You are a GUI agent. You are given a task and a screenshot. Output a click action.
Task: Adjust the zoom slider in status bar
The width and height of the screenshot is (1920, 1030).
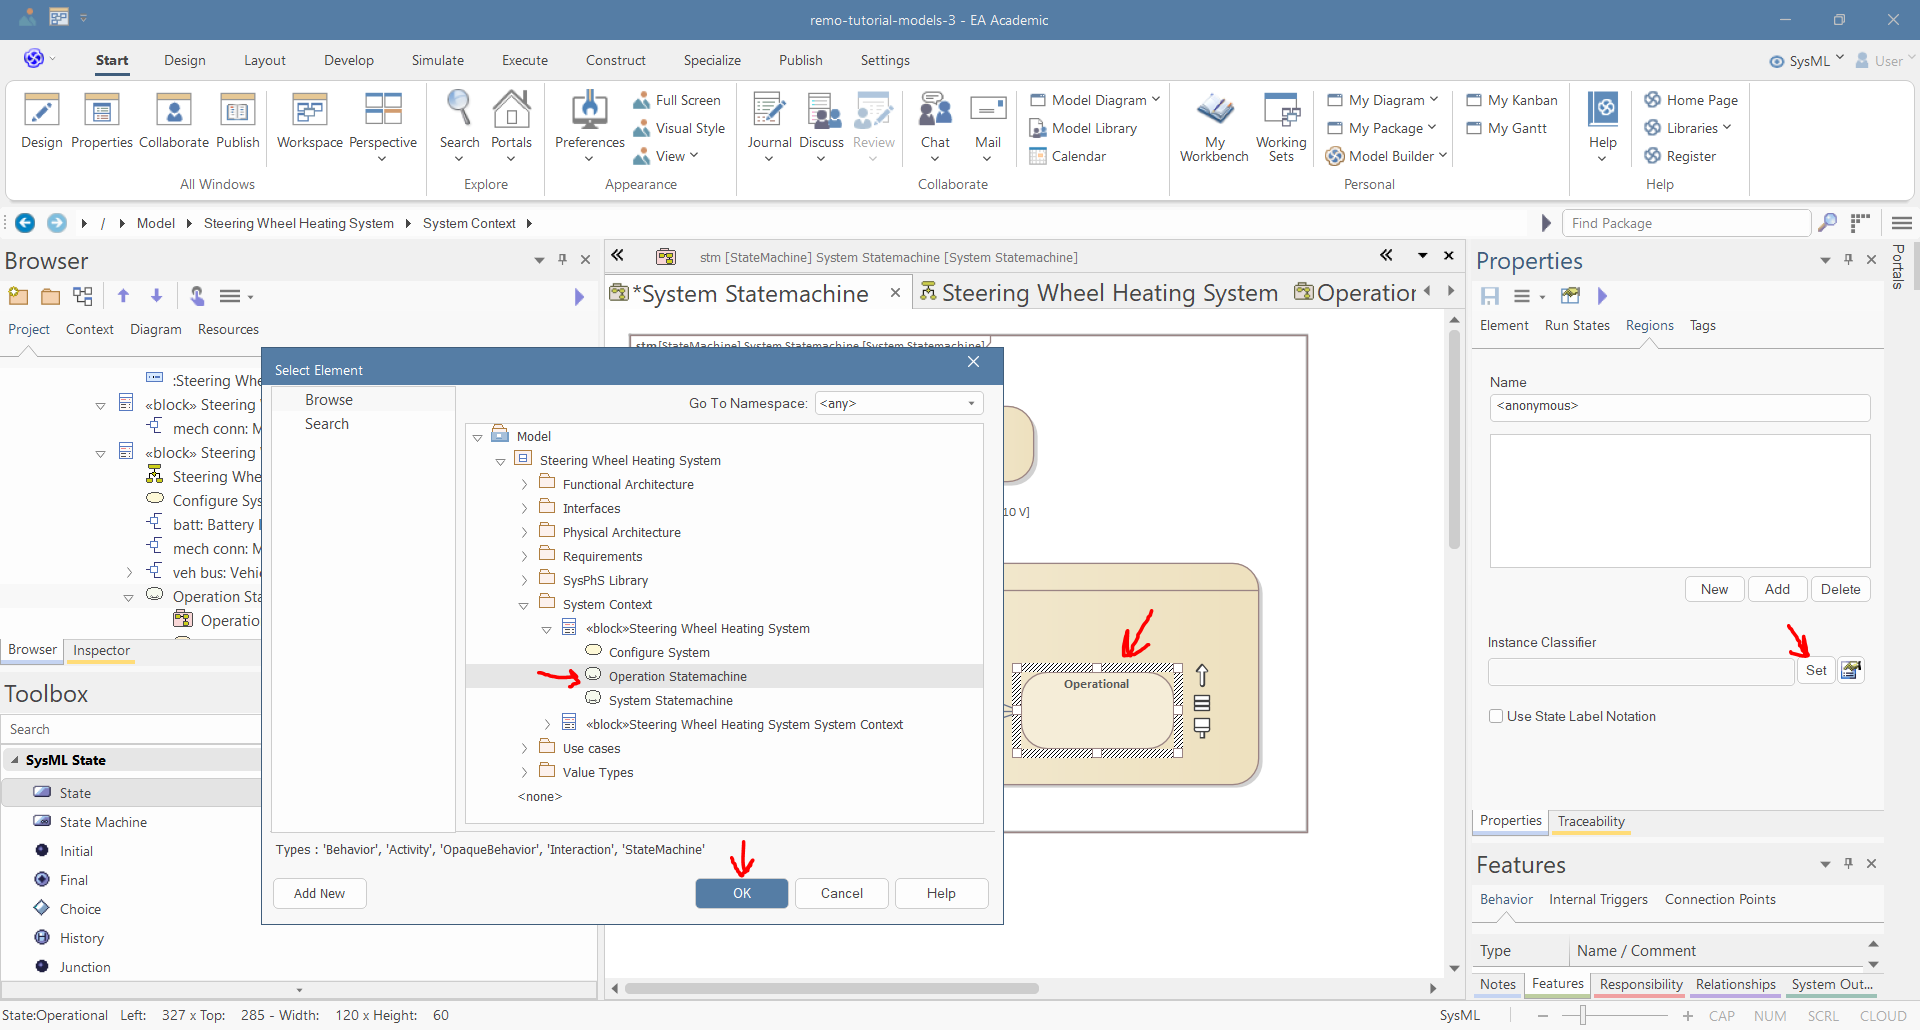click(1582, 1016)
